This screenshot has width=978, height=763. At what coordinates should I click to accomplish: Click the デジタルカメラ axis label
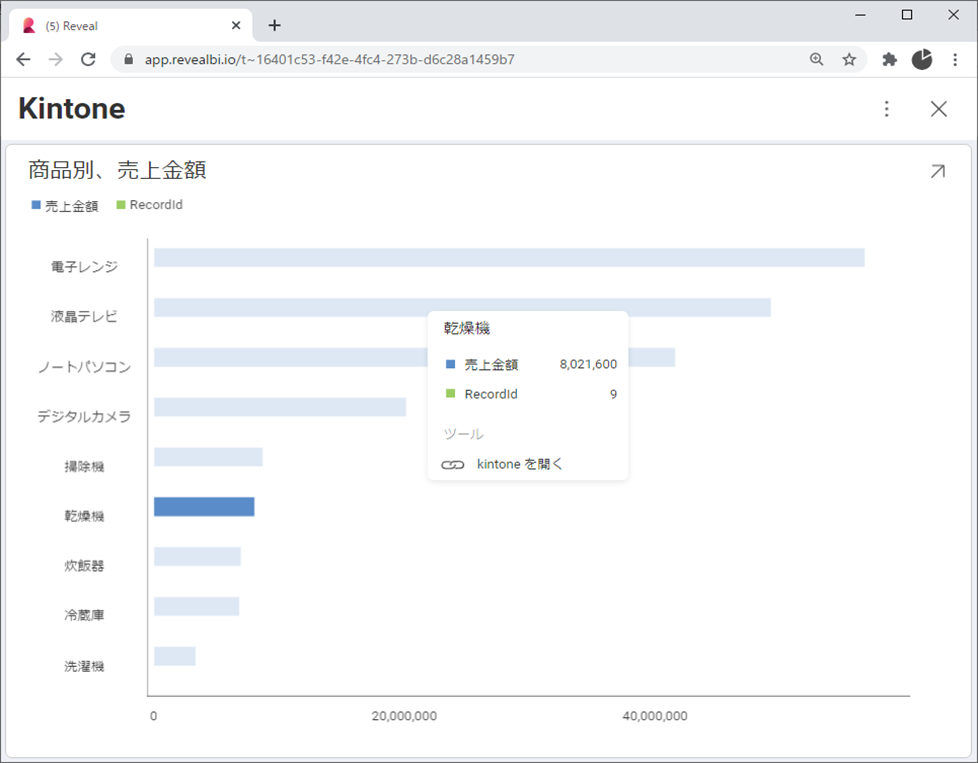84,416
